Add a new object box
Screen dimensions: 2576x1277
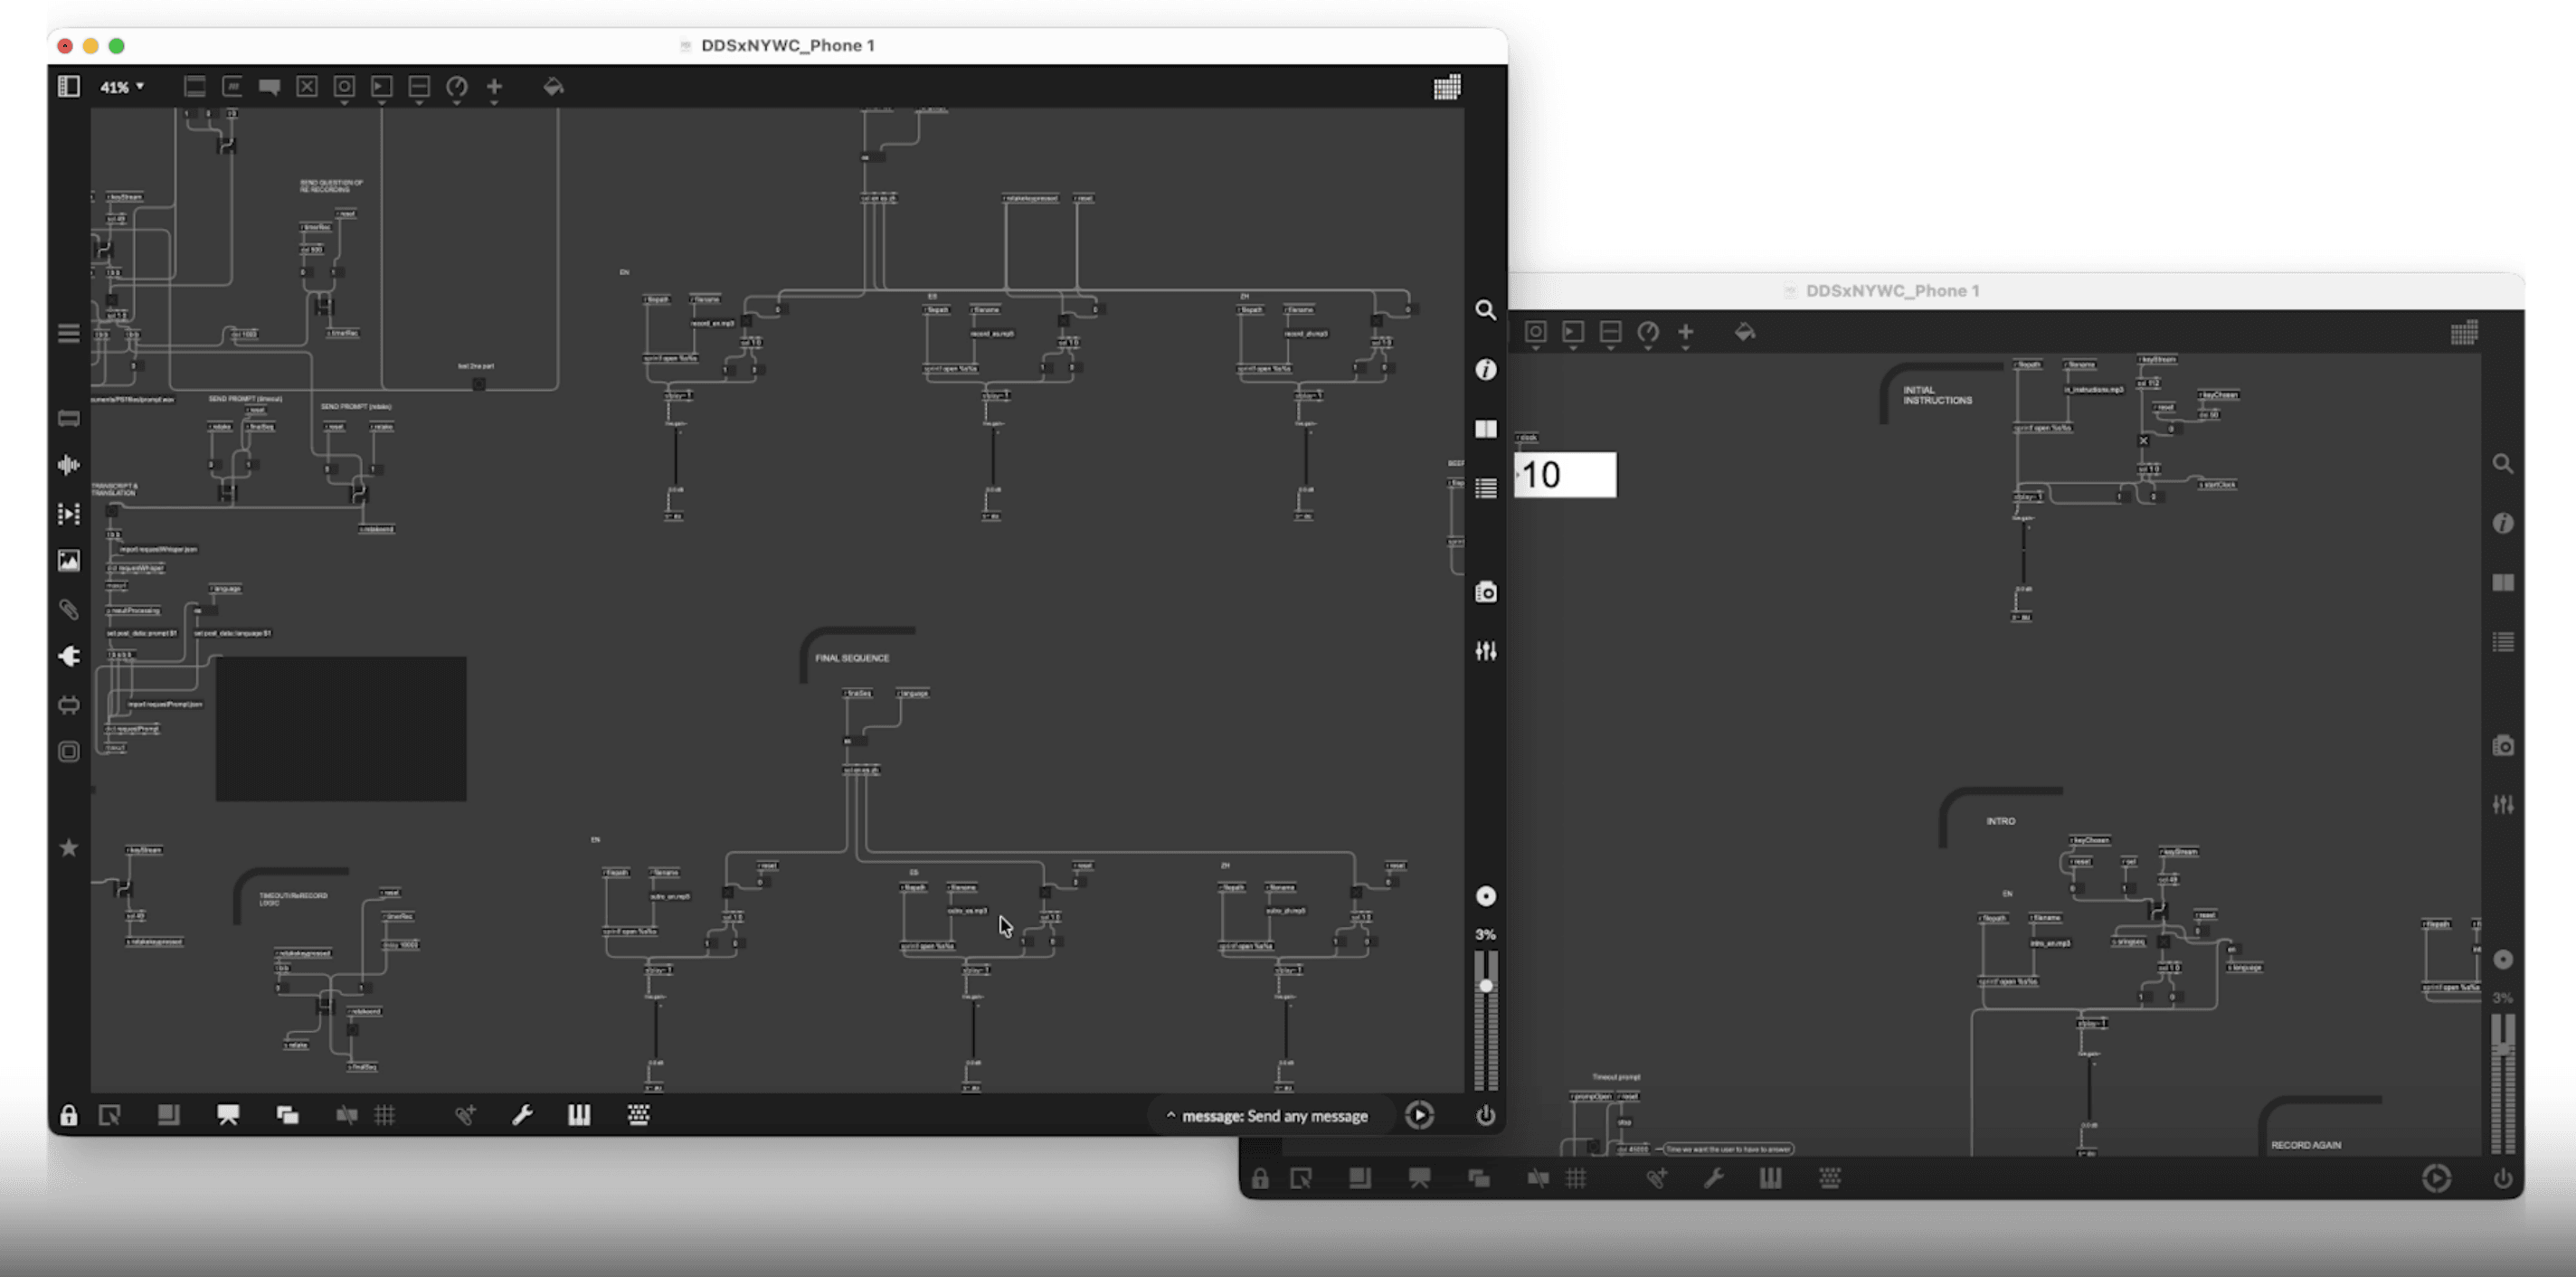pos(194,87)
